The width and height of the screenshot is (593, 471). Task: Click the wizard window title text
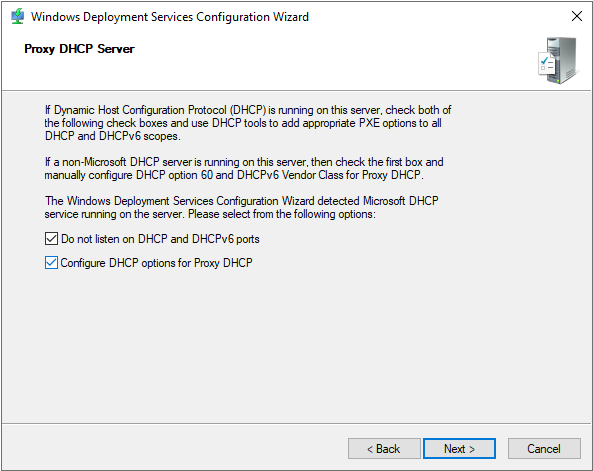coord(170,17)
